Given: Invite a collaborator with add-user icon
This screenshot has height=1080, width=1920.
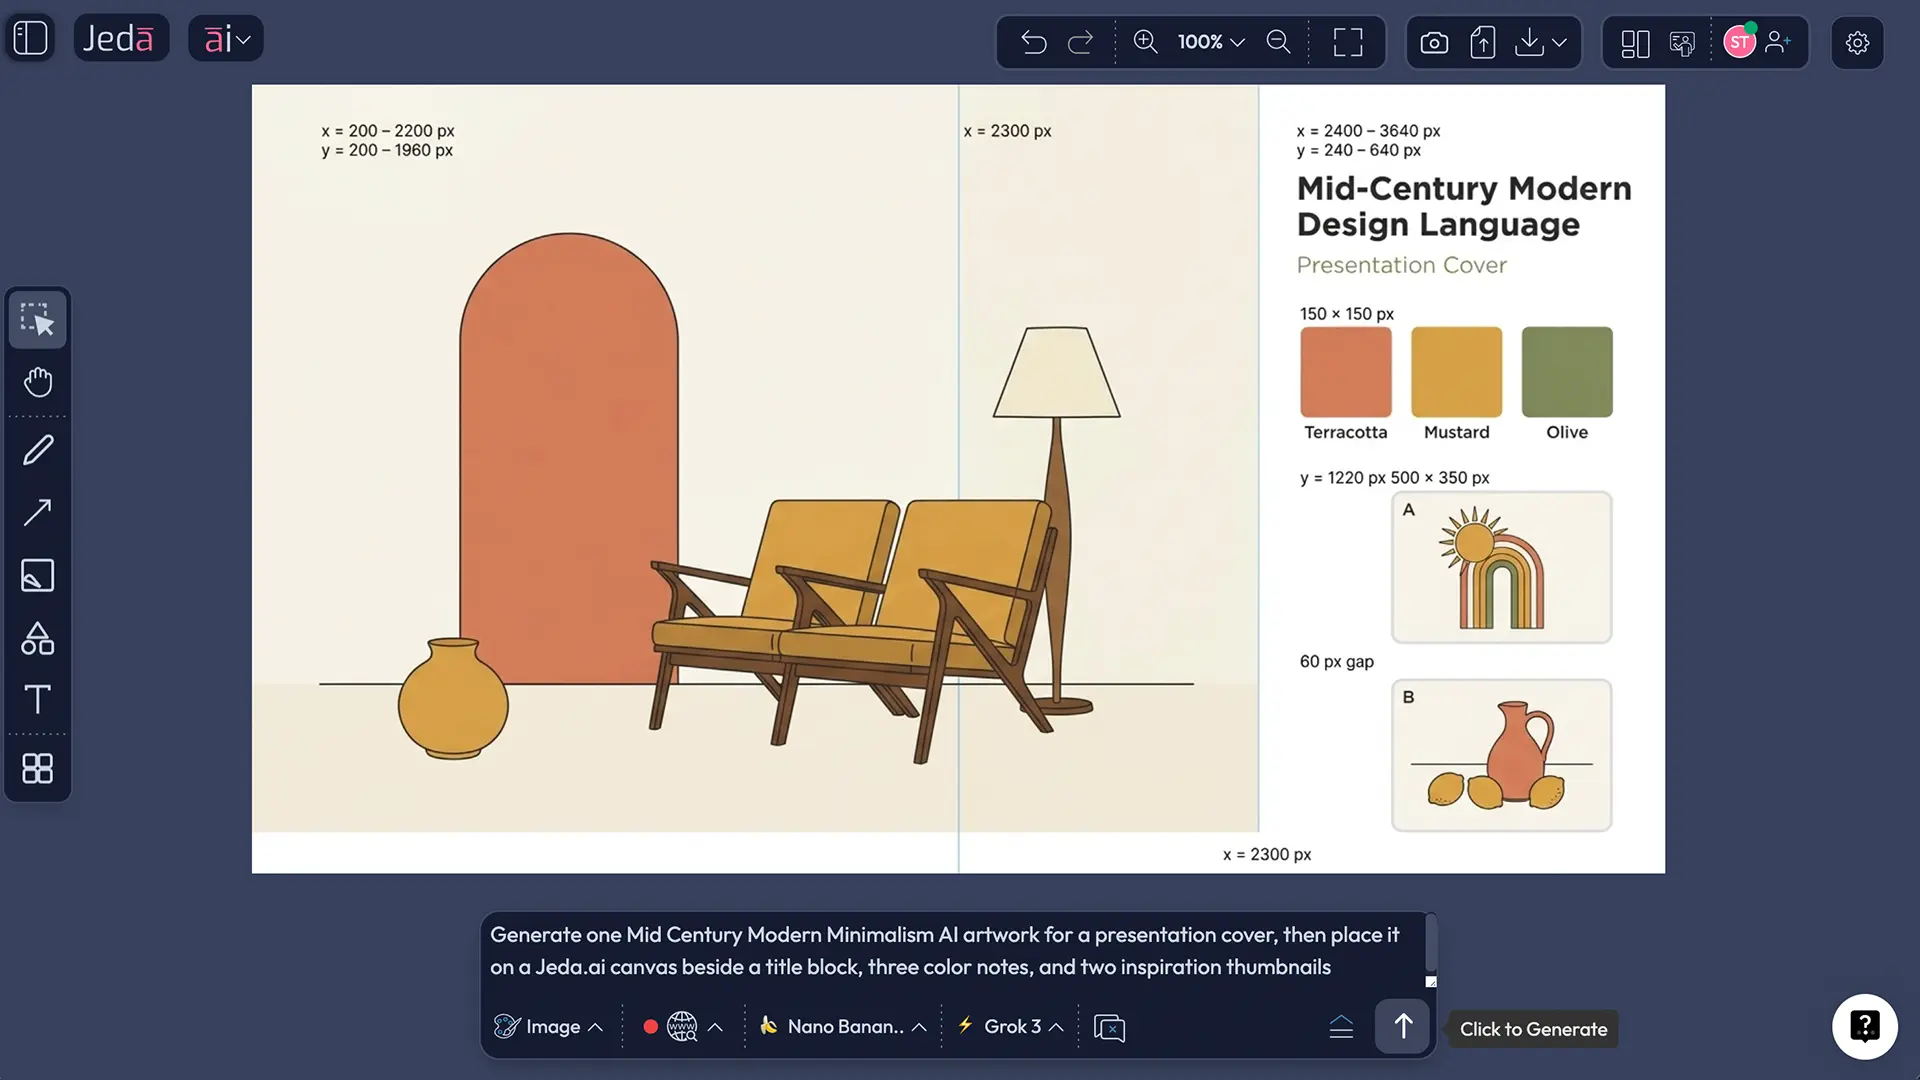Looking at the screenshot, I should pos(1778,42).
